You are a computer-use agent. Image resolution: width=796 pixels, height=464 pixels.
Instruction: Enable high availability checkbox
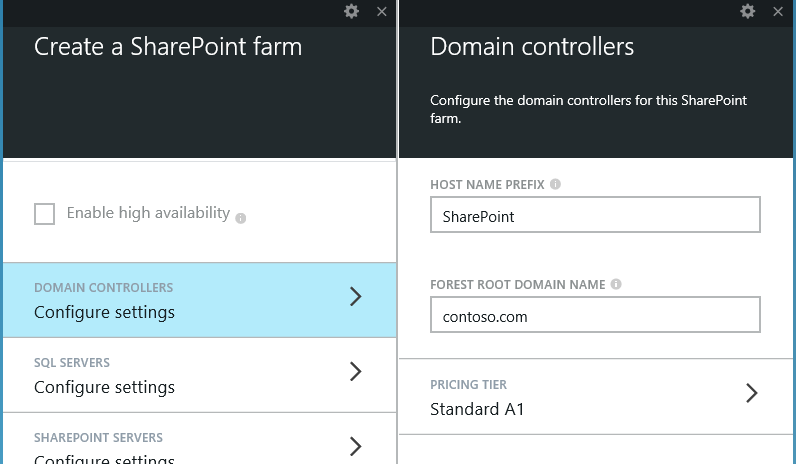click(45, 214)
